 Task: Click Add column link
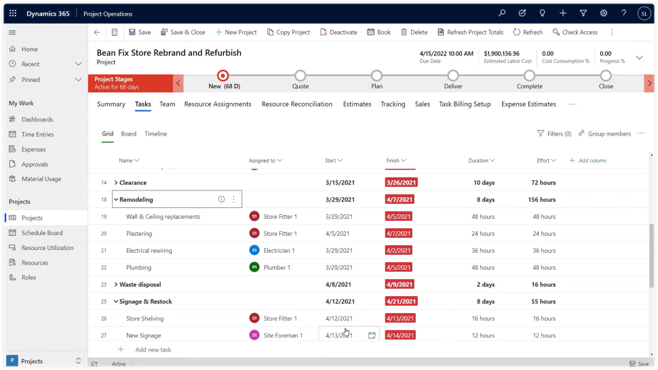[x=588, y=161]
